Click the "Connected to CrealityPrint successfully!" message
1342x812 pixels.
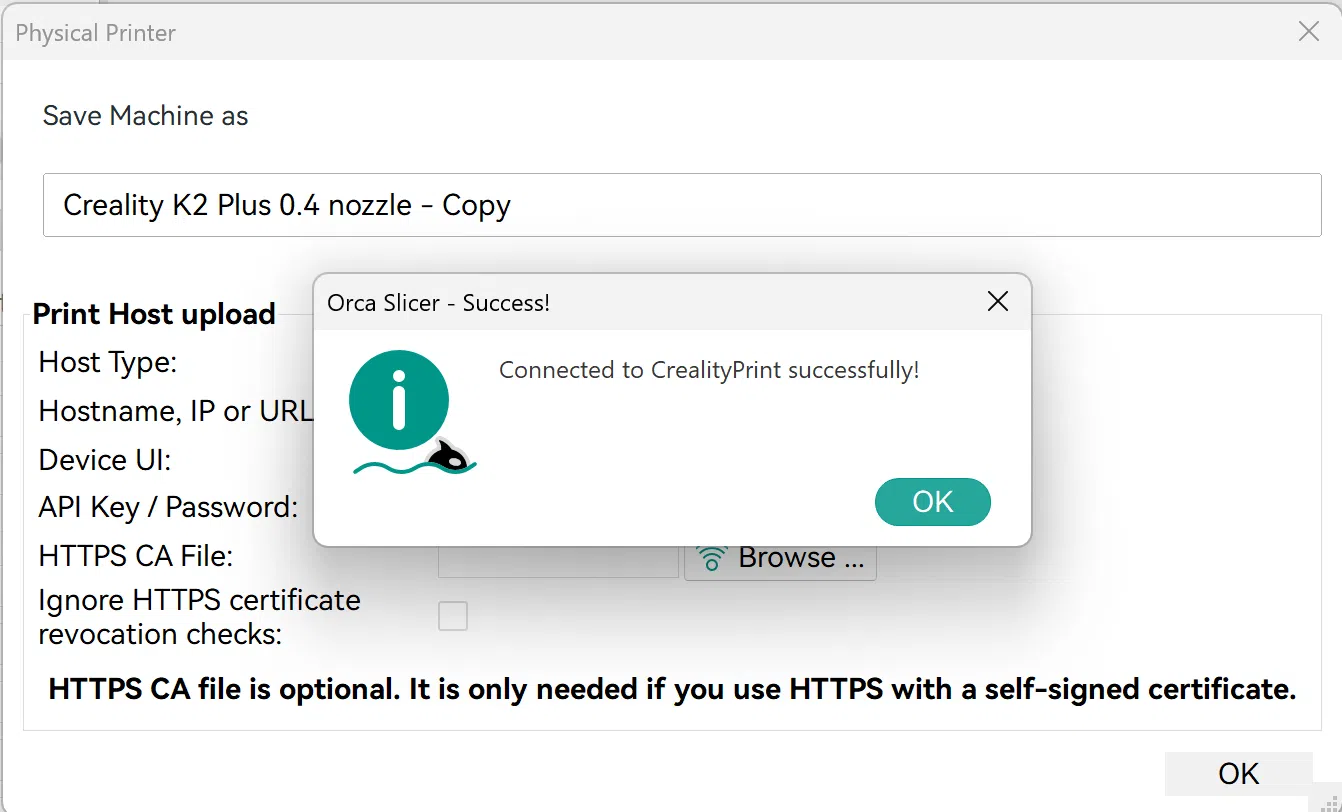709,370
